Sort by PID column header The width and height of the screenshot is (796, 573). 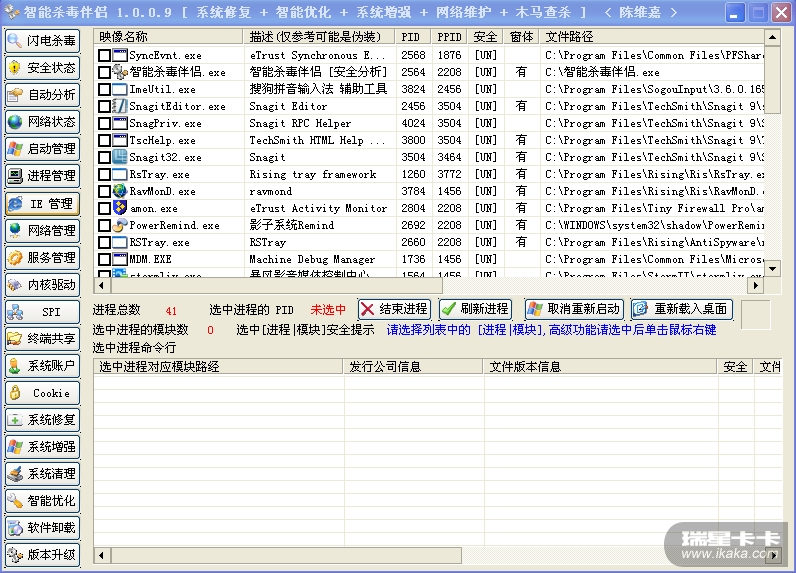point(413,37)
